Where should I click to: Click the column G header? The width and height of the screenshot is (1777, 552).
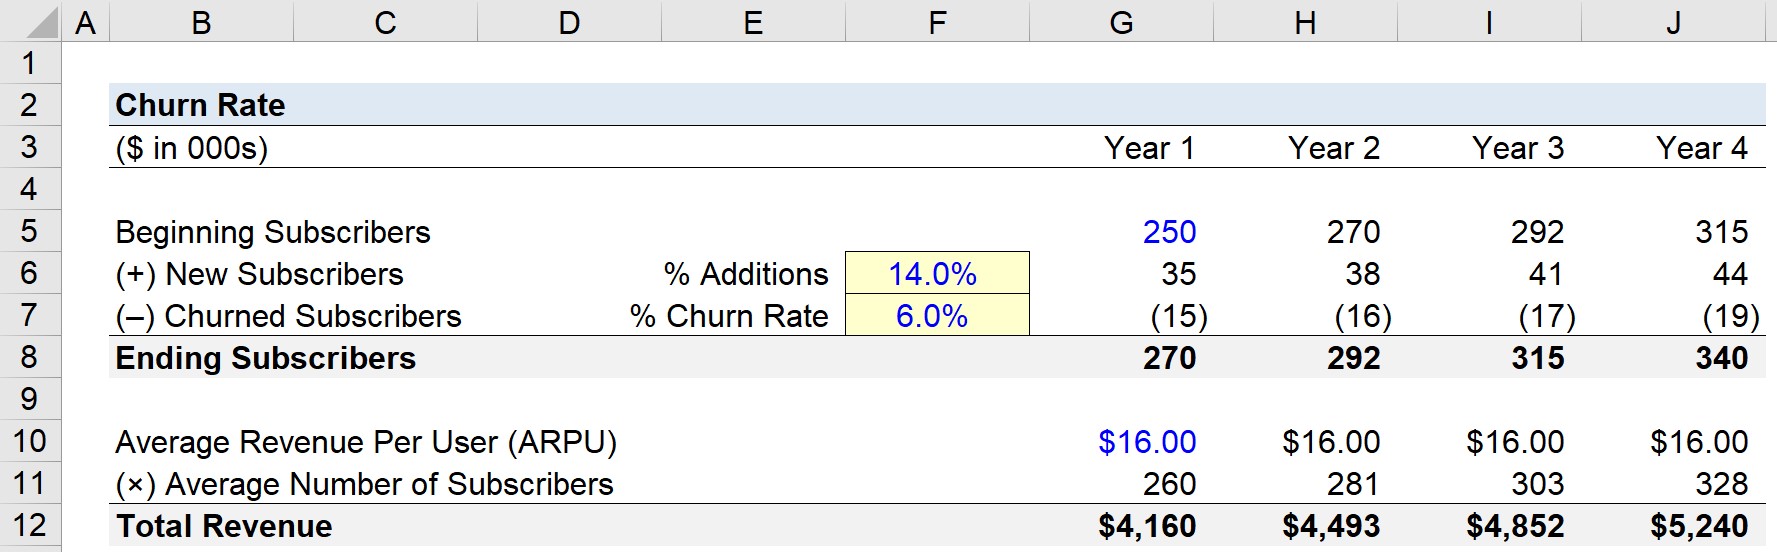point(1121,21)
